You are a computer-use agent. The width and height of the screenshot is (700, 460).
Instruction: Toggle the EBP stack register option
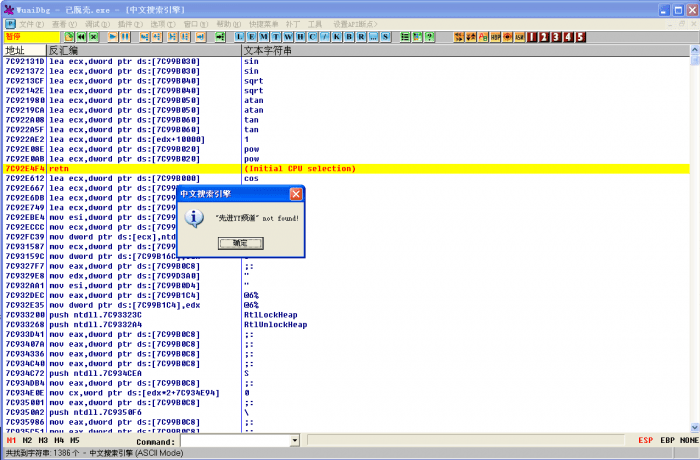667,440
